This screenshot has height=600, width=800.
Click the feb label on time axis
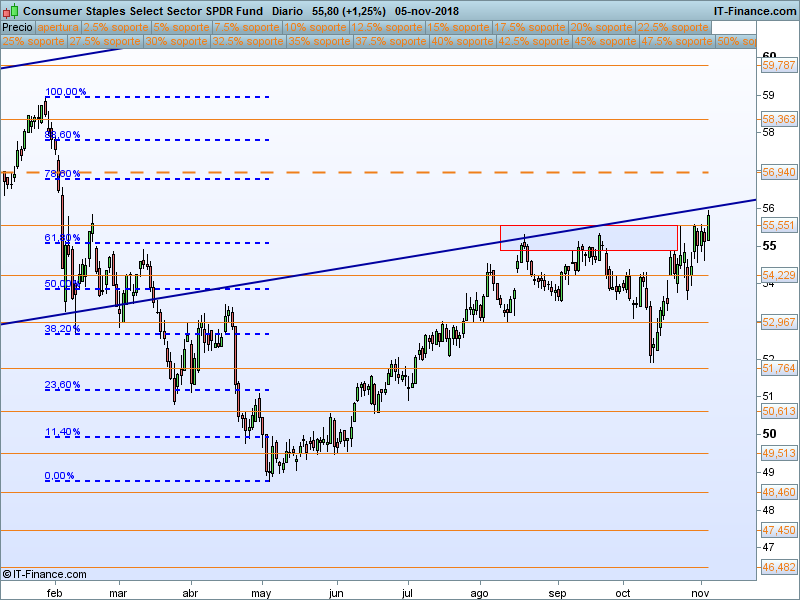(x=54, y=593)
